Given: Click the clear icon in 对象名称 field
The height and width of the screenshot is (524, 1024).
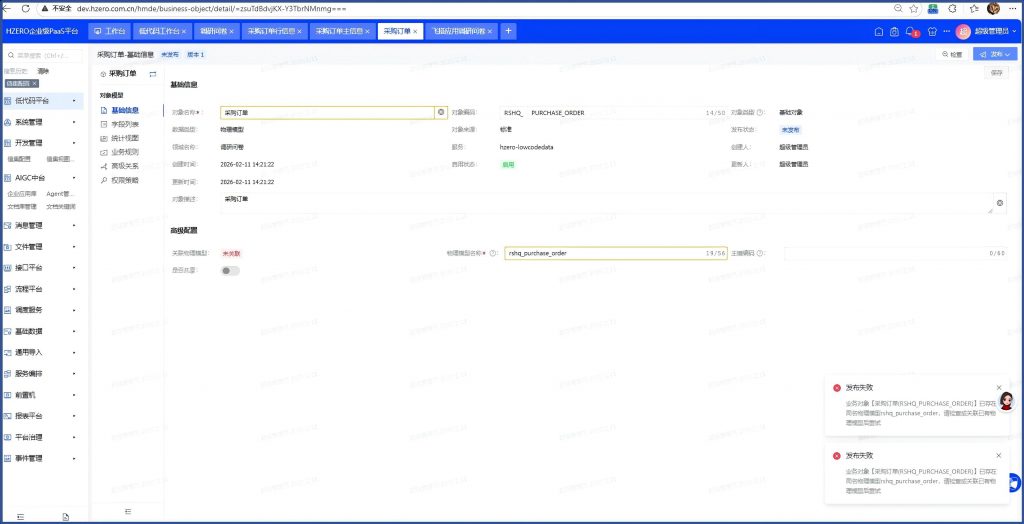Looking at the screenshot, I should click(440, 113).
